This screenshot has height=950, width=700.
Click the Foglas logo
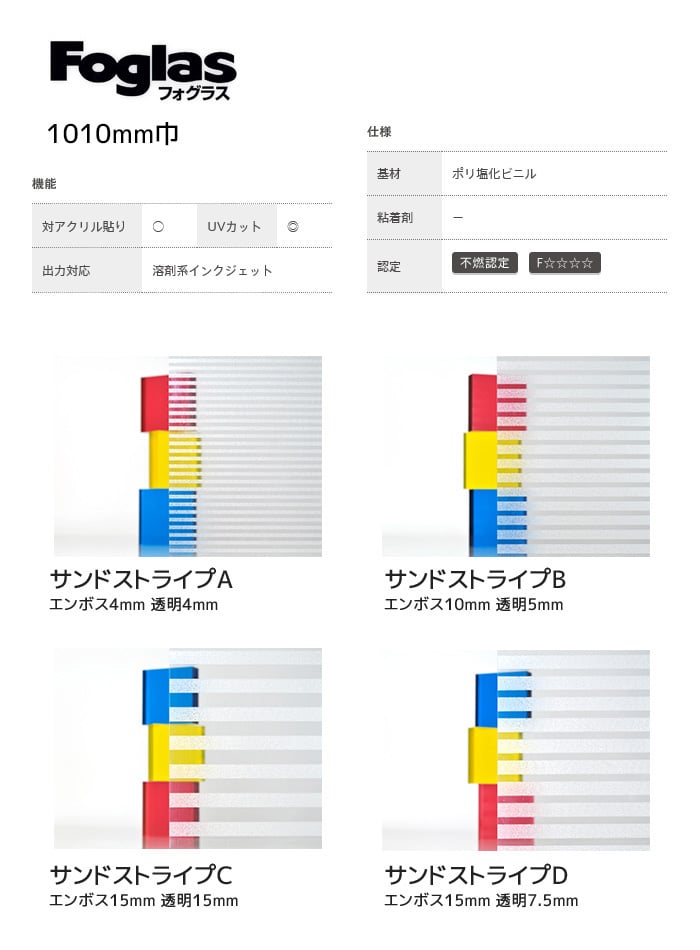click(143, 70)
